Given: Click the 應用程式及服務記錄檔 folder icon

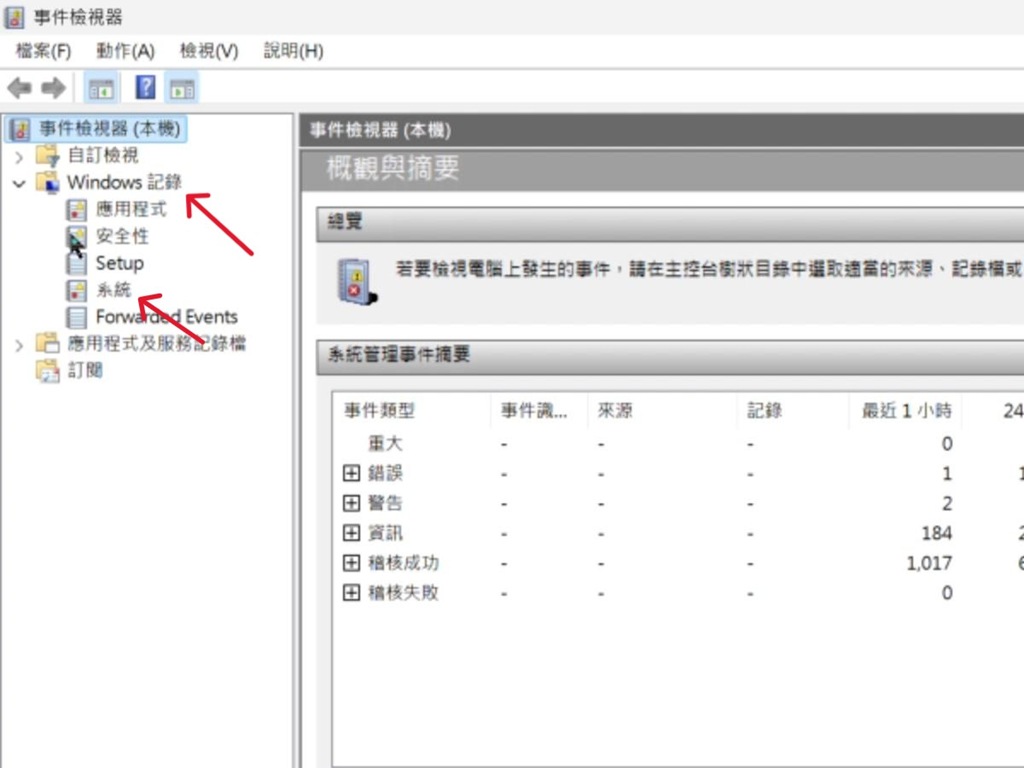Looking at the screenshot, I should [48, 344].
